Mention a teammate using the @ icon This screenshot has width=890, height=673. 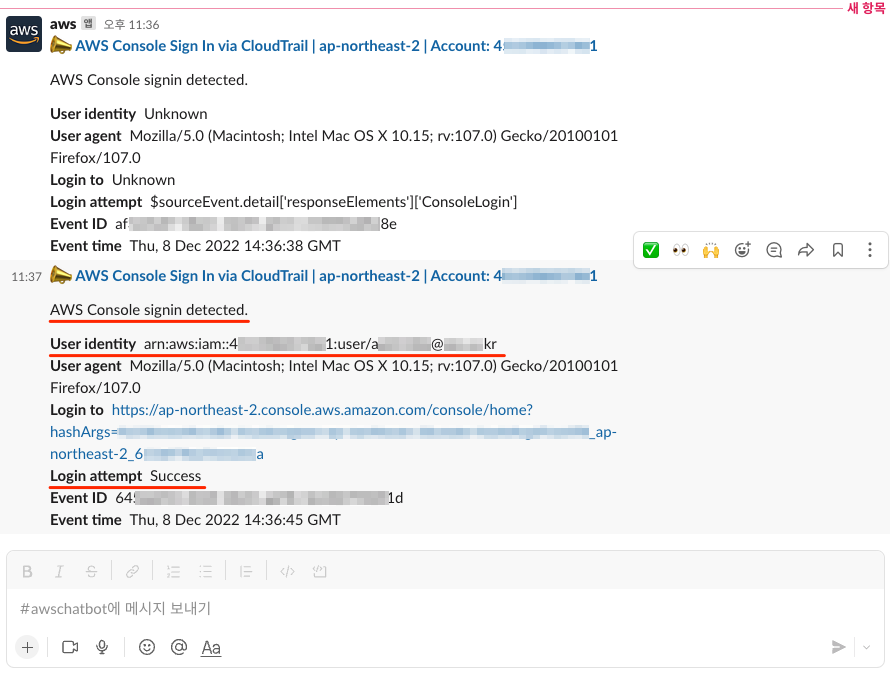(178, 647)
